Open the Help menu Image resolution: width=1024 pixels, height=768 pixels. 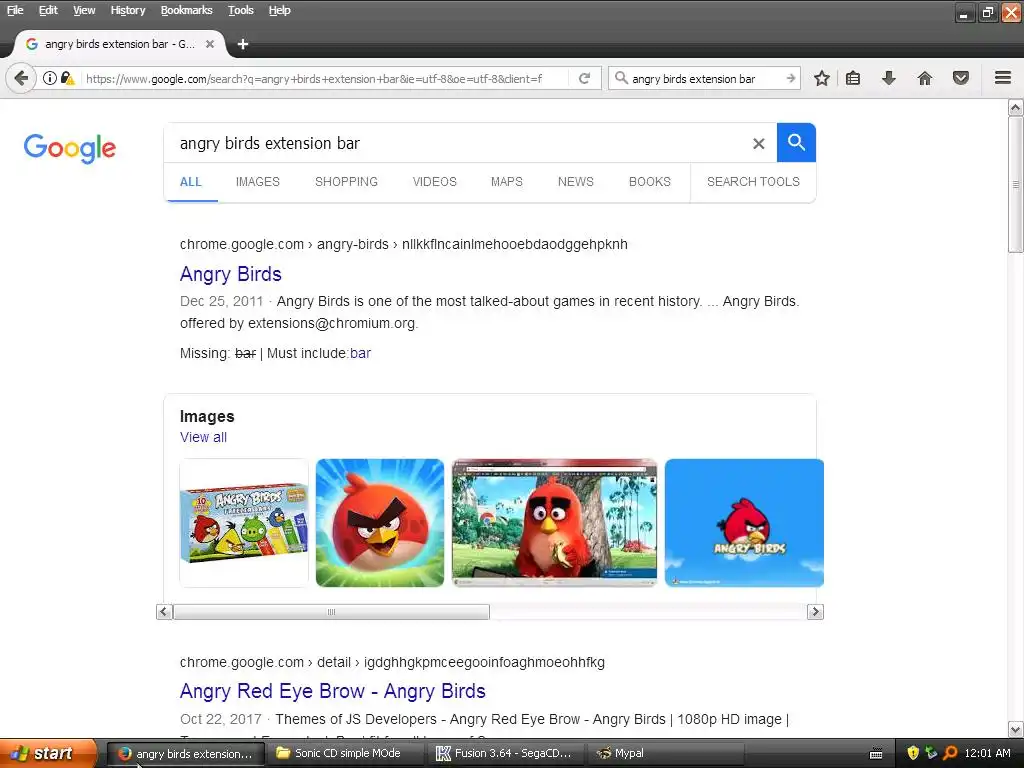pyautogui.click(x=280, y=10)
